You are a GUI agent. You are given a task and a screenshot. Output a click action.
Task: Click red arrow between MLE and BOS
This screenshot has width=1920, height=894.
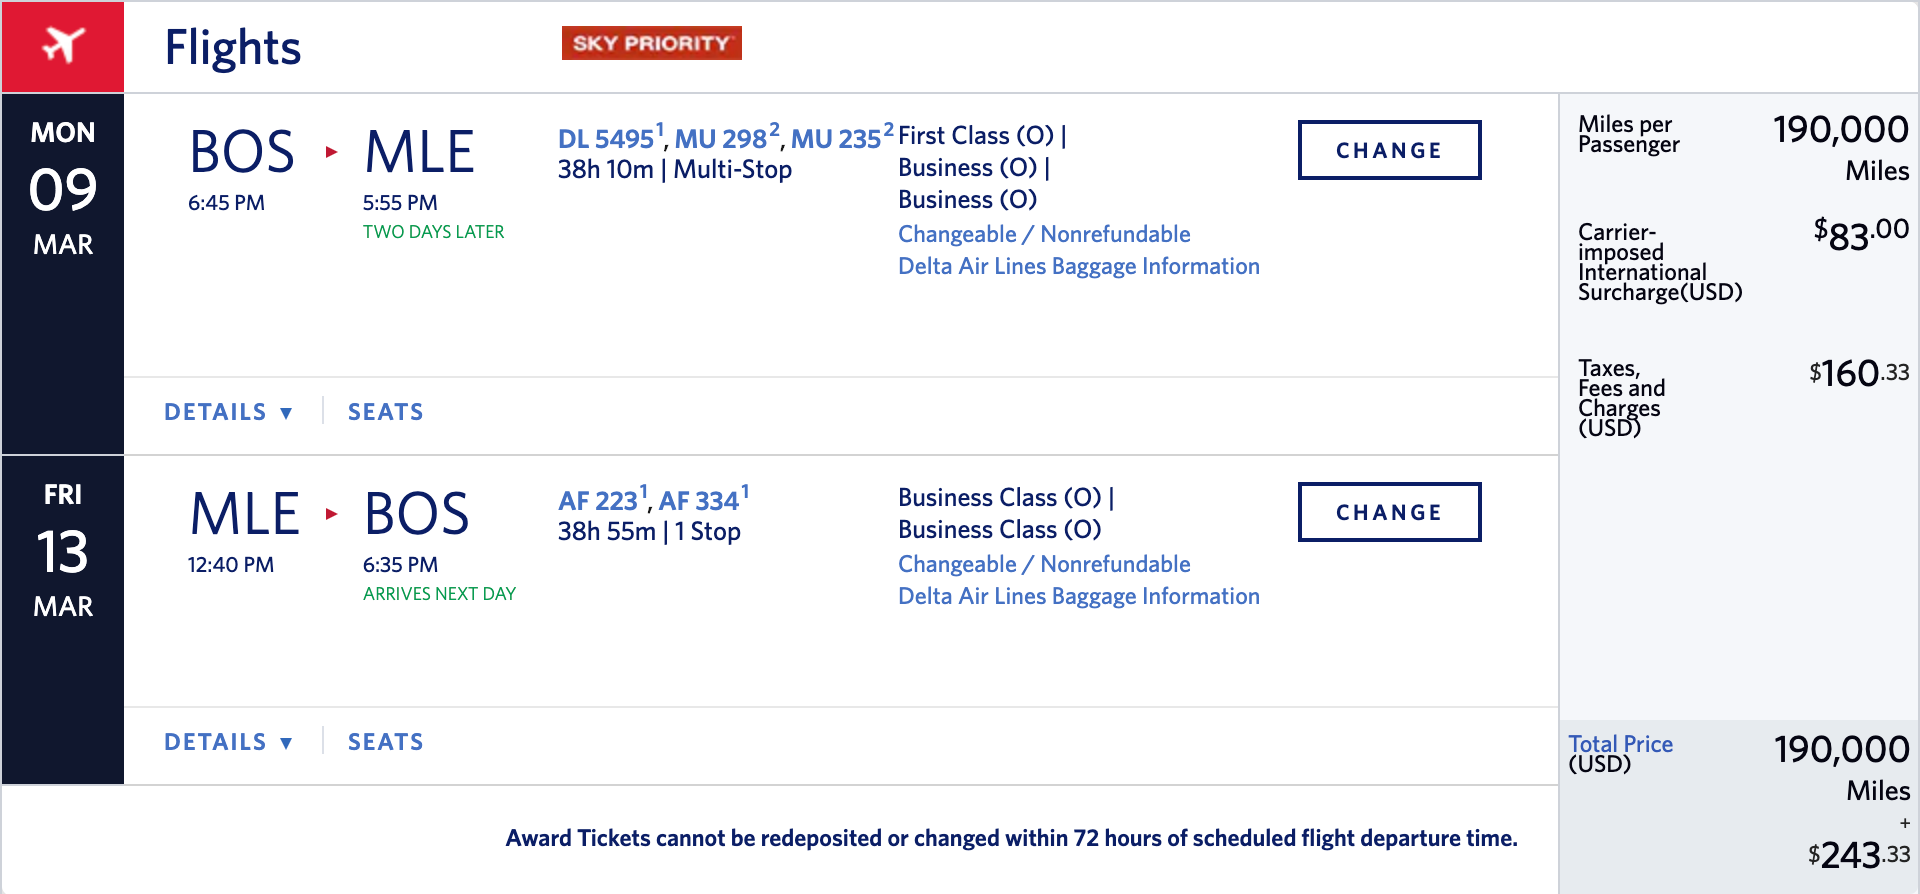coord(331,514)
